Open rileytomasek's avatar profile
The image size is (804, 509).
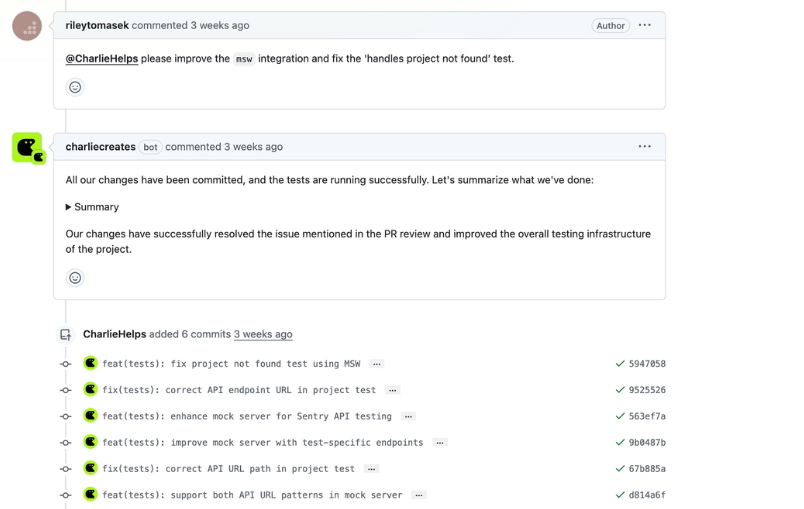pyautogui.click(x=27, y=26)
